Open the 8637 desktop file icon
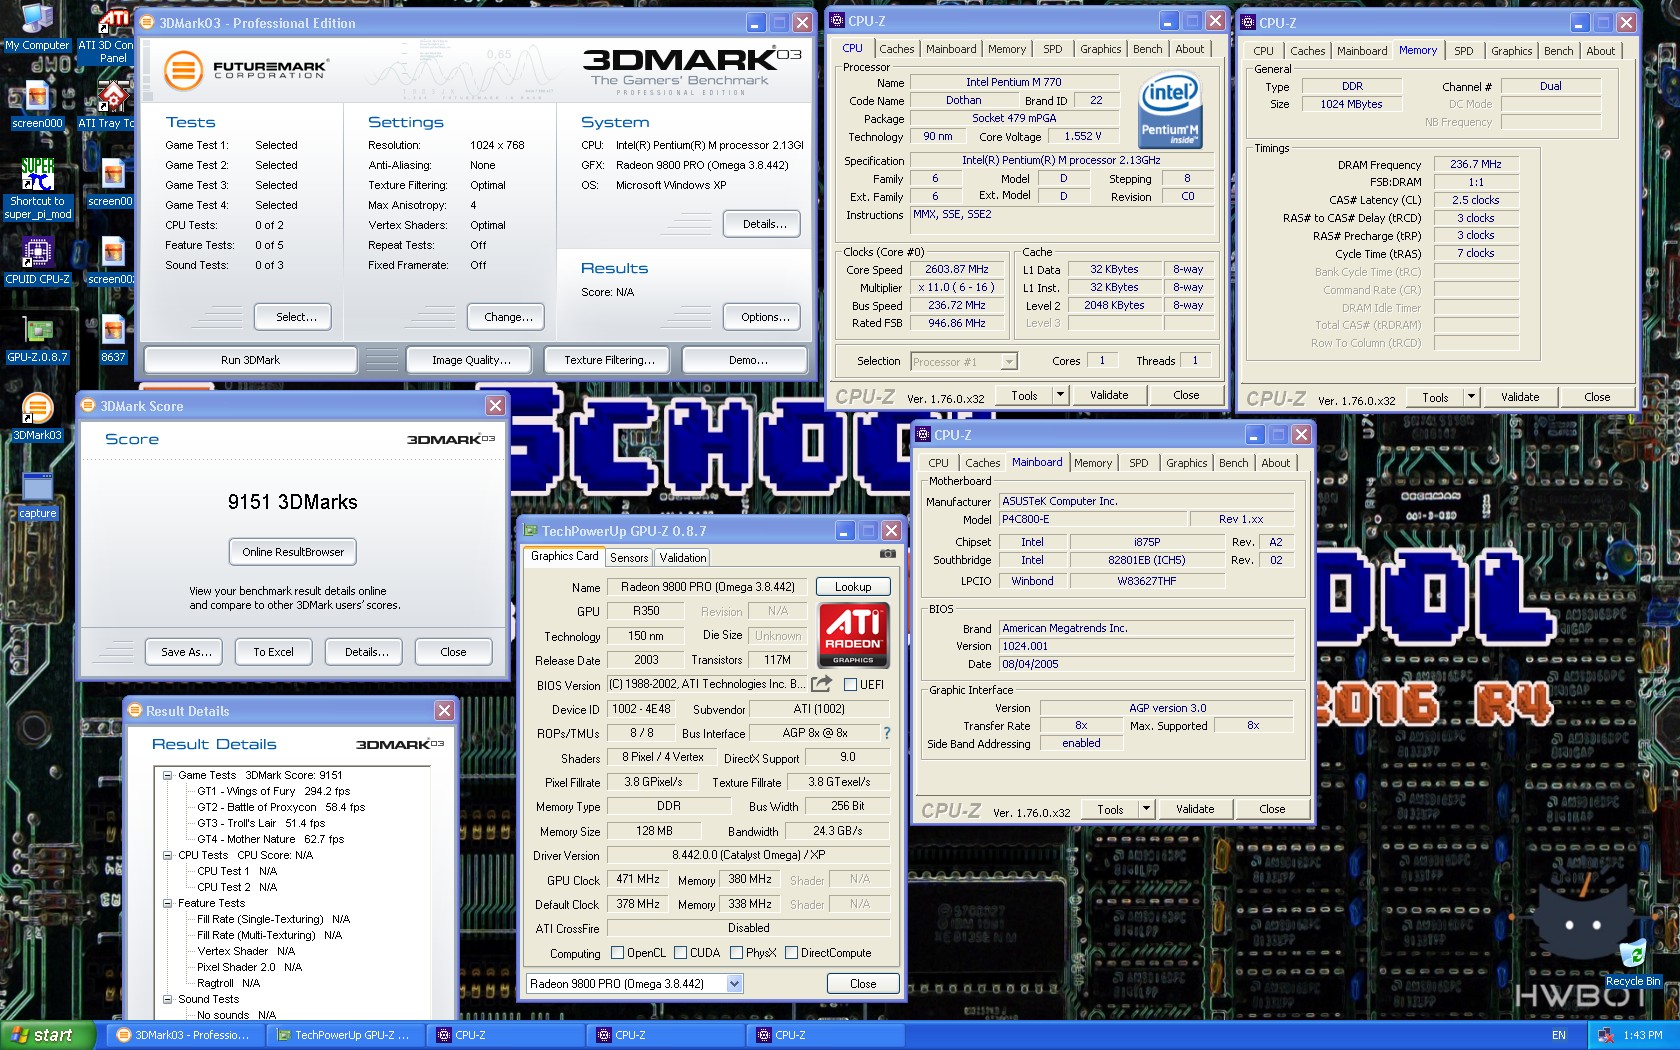The image size is (1680, 1050). (x=113, y=338)
